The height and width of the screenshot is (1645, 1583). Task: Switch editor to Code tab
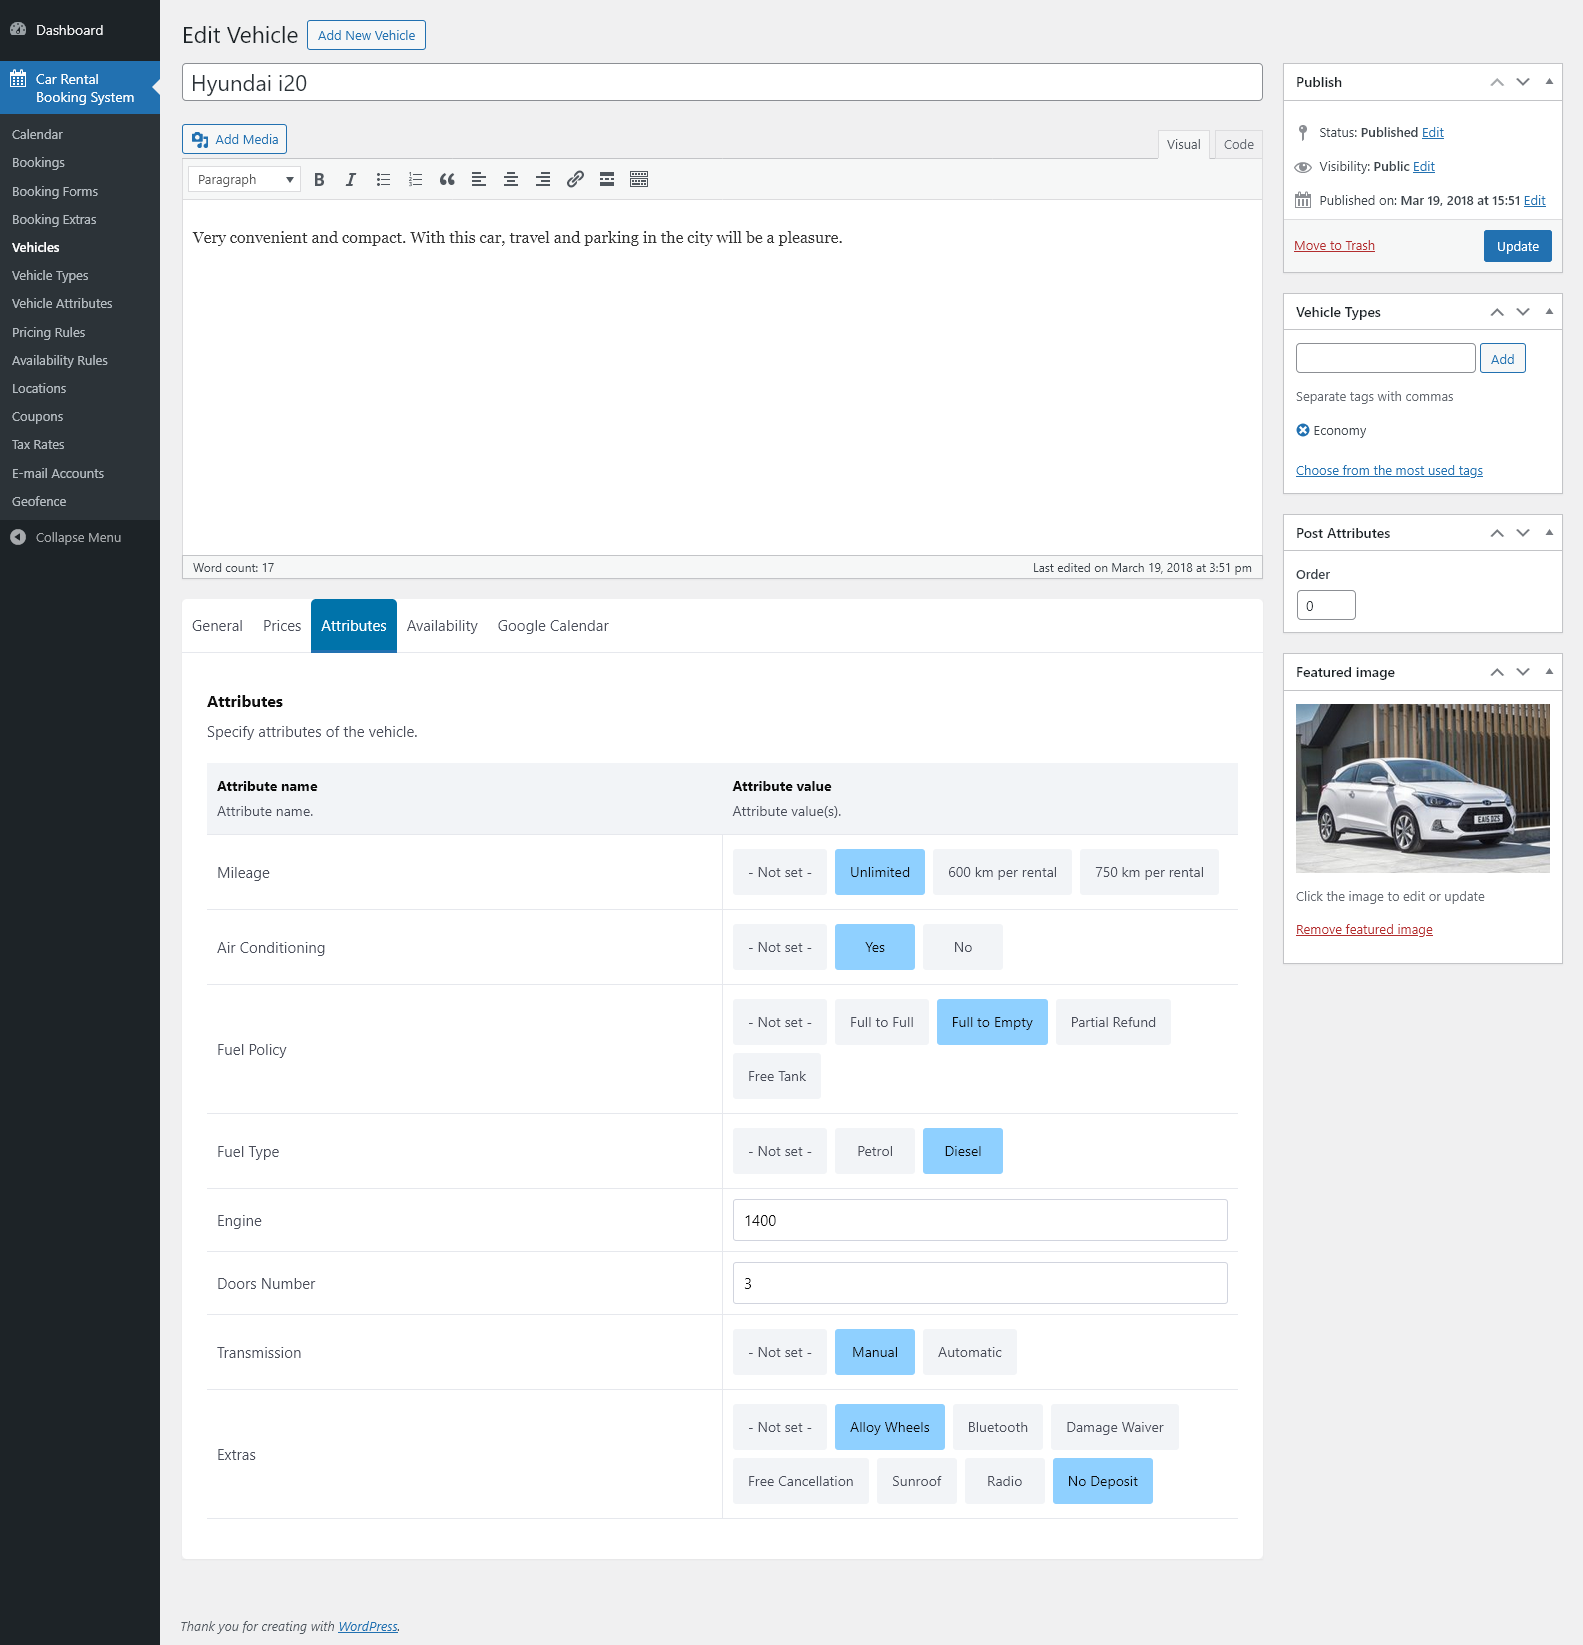click(1239, 145)
